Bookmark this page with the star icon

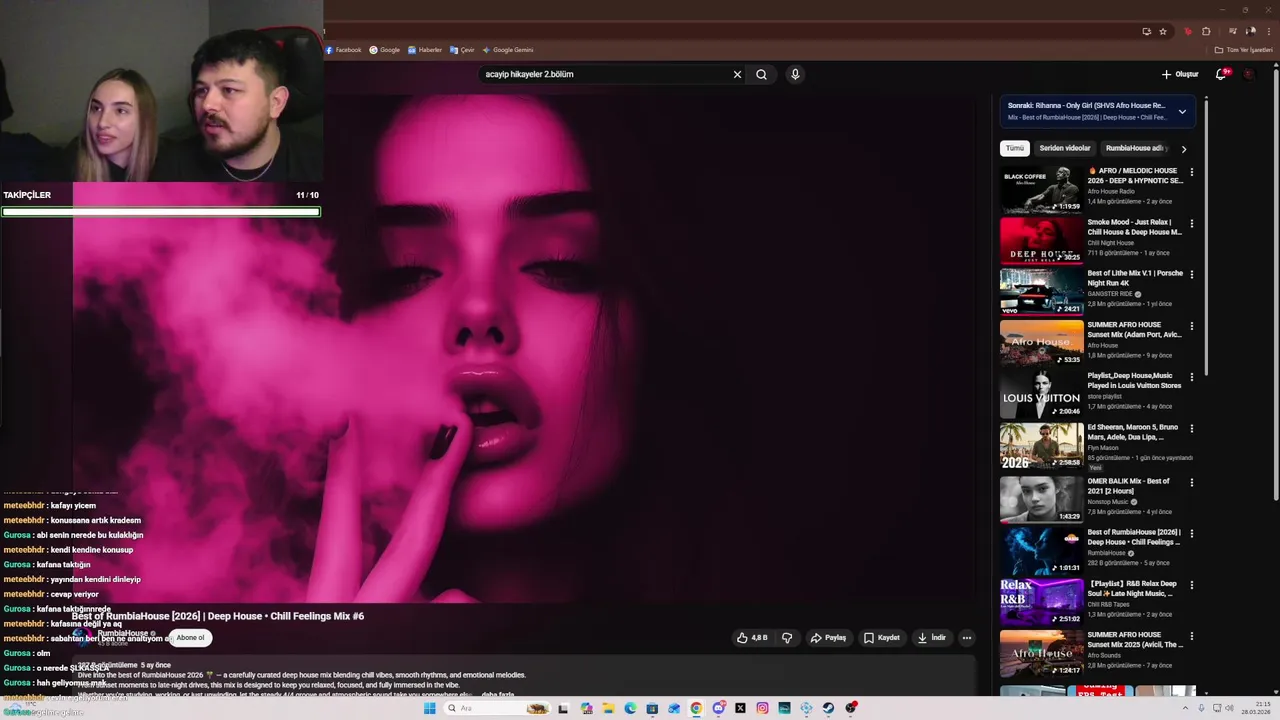(1163, 31)
